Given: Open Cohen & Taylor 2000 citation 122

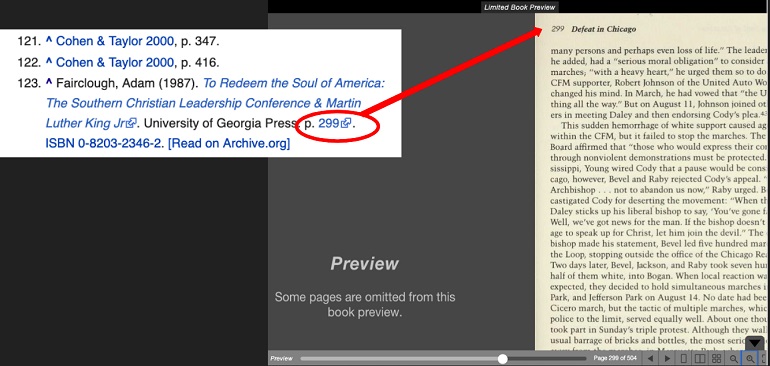Looking at the screenshot, I should coord(114,62).
